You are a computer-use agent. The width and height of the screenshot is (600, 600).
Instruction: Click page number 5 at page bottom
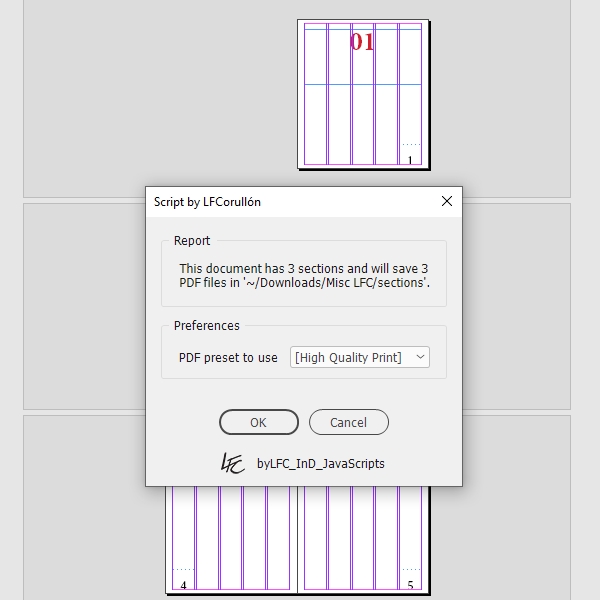(x=410, y=585)
